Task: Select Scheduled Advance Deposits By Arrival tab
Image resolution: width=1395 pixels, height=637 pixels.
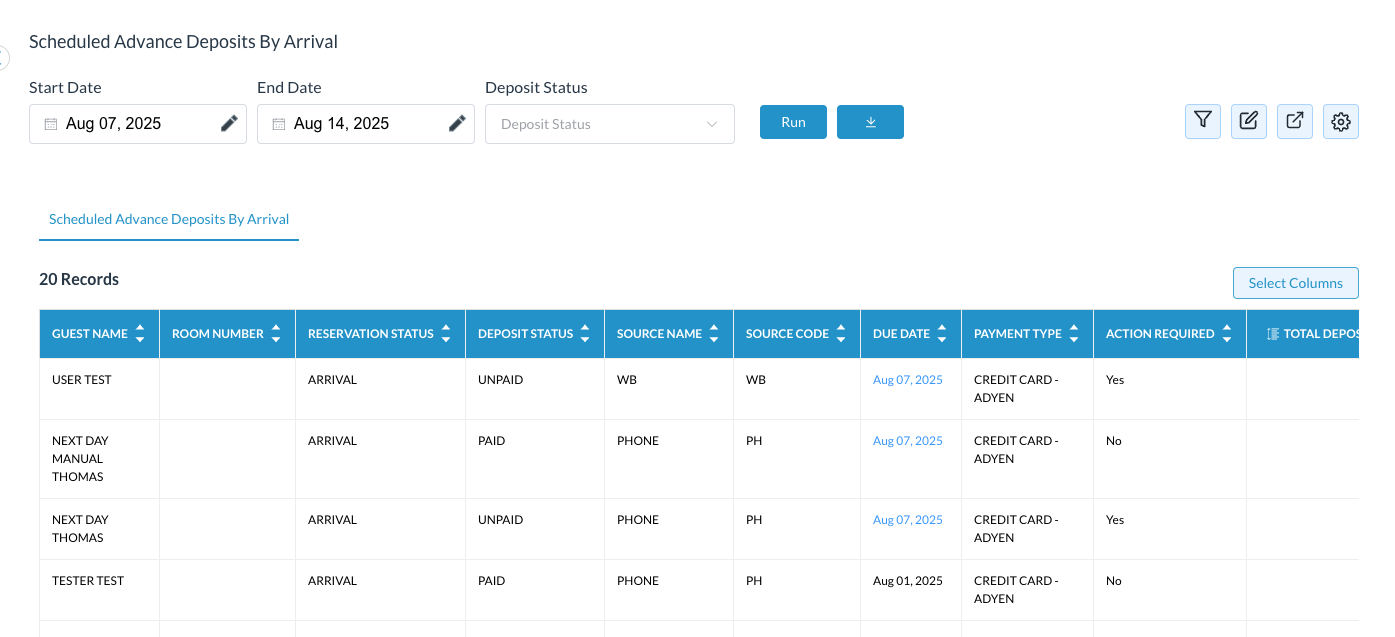Action: pos(169,219)
